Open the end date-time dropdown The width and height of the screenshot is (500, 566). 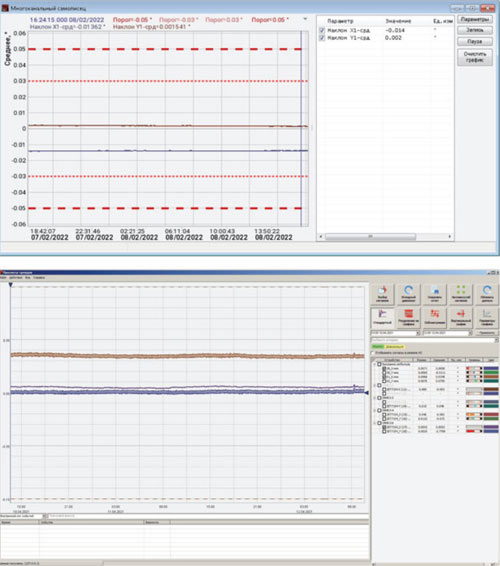point(470,333)
